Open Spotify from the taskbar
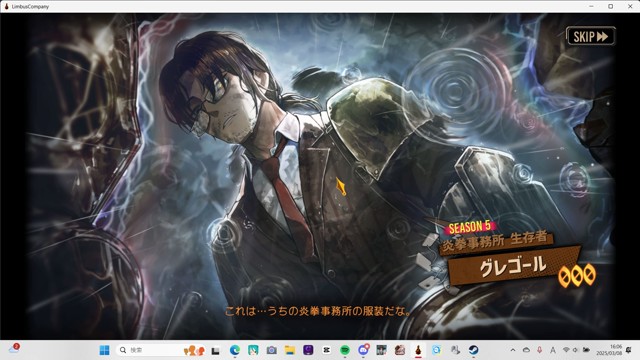Image resolution: width=640 pixels, height=360 pixels. [345, 350]
